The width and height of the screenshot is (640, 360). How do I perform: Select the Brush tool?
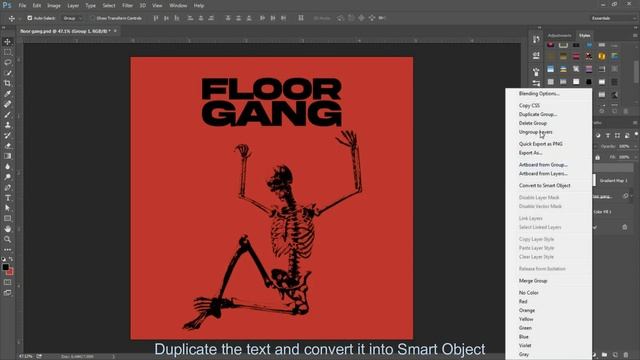(7, 115)
